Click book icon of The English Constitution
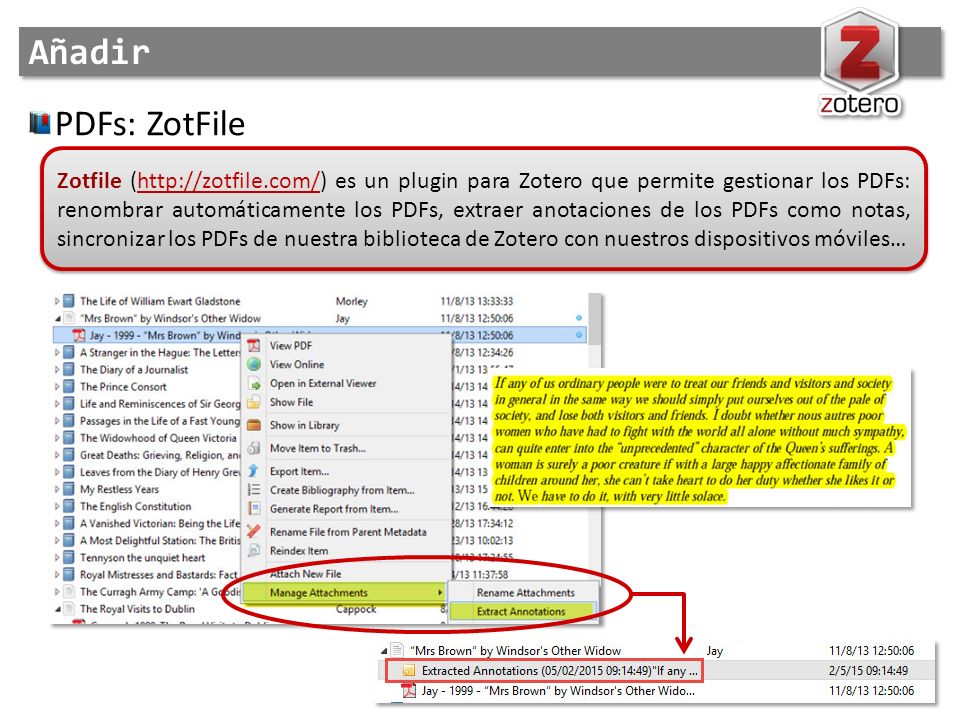 point(69,506)
